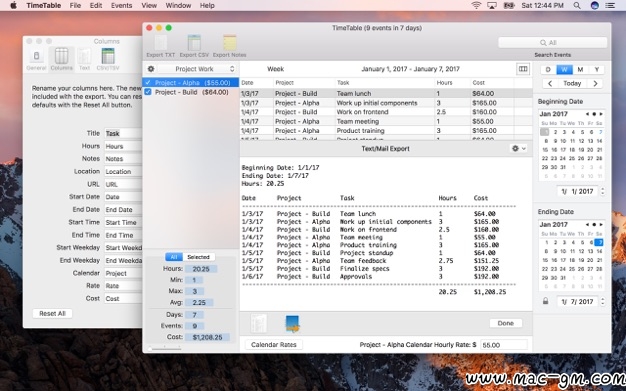Open the View menu
This screenshot has width=626, height=391.
tap(149, 6)
